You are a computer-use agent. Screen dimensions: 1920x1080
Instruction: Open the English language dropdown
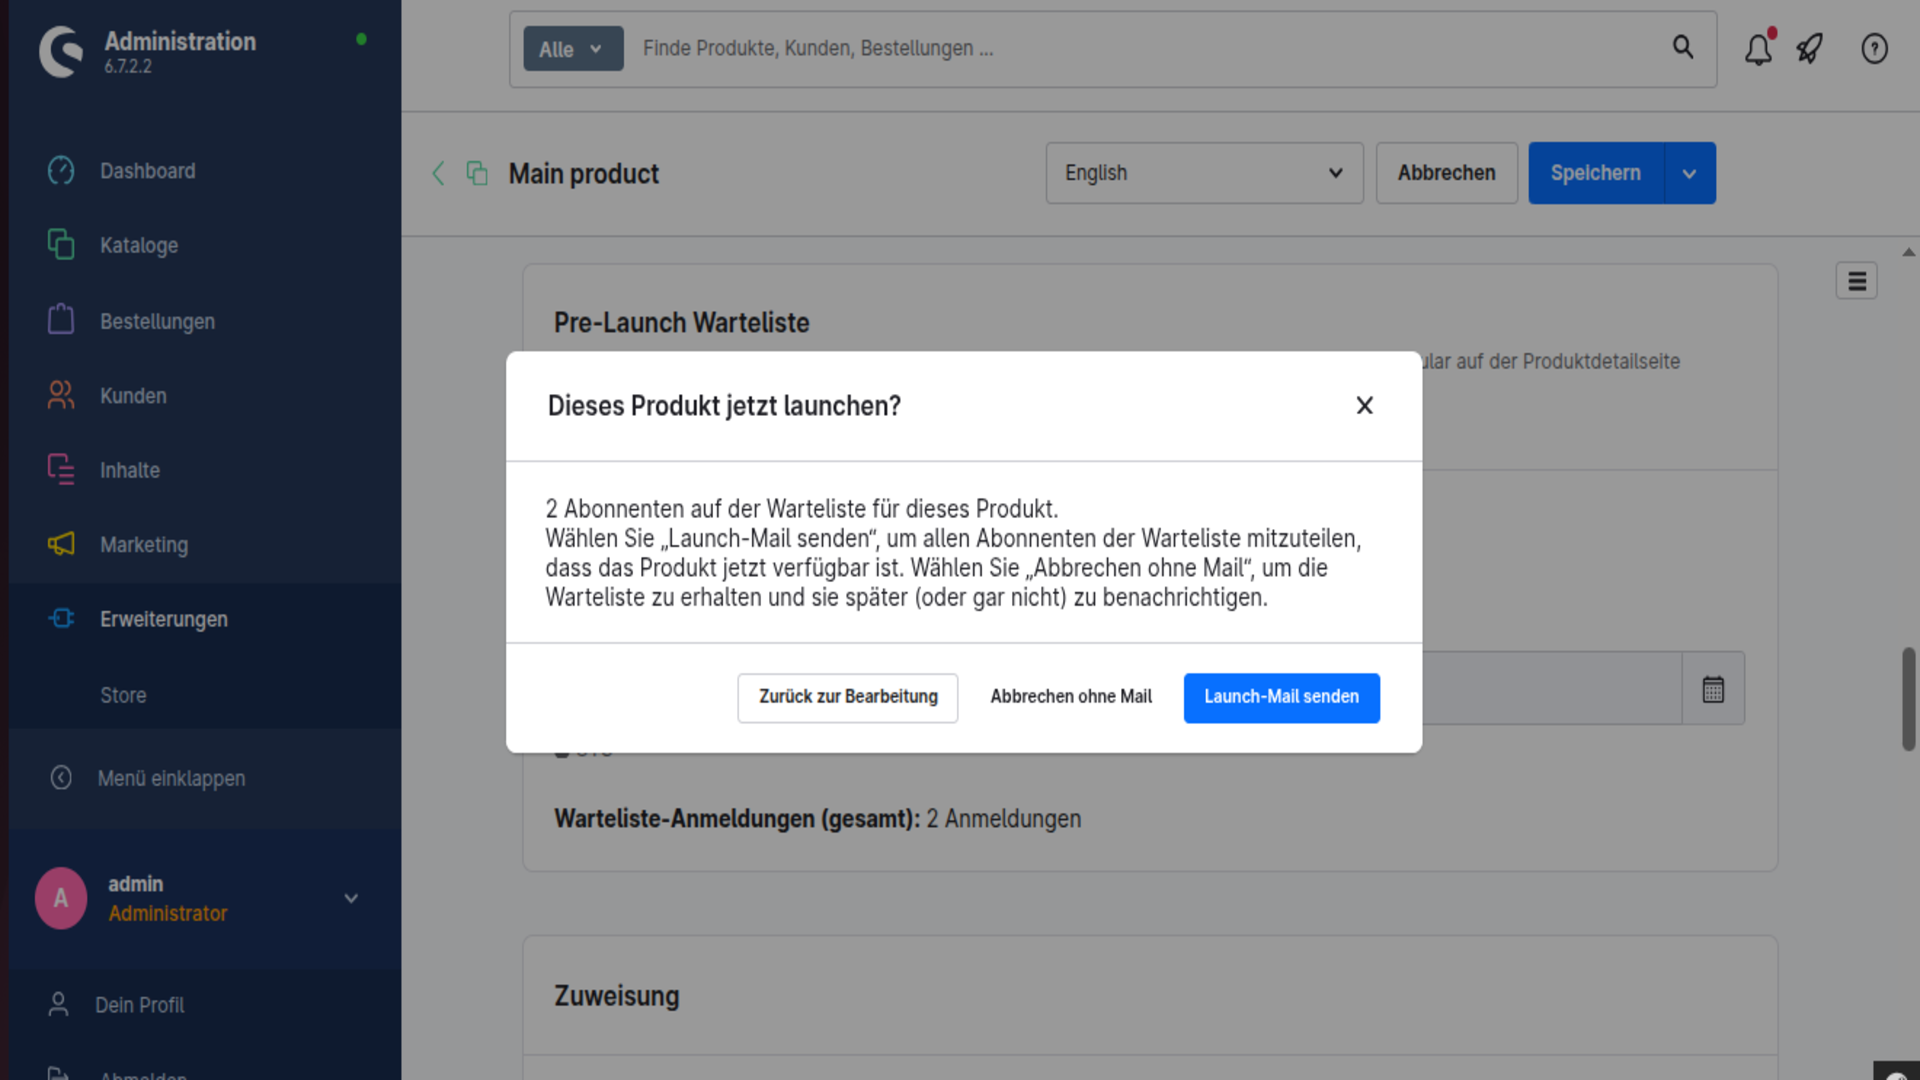click(x=1204, y=173)
